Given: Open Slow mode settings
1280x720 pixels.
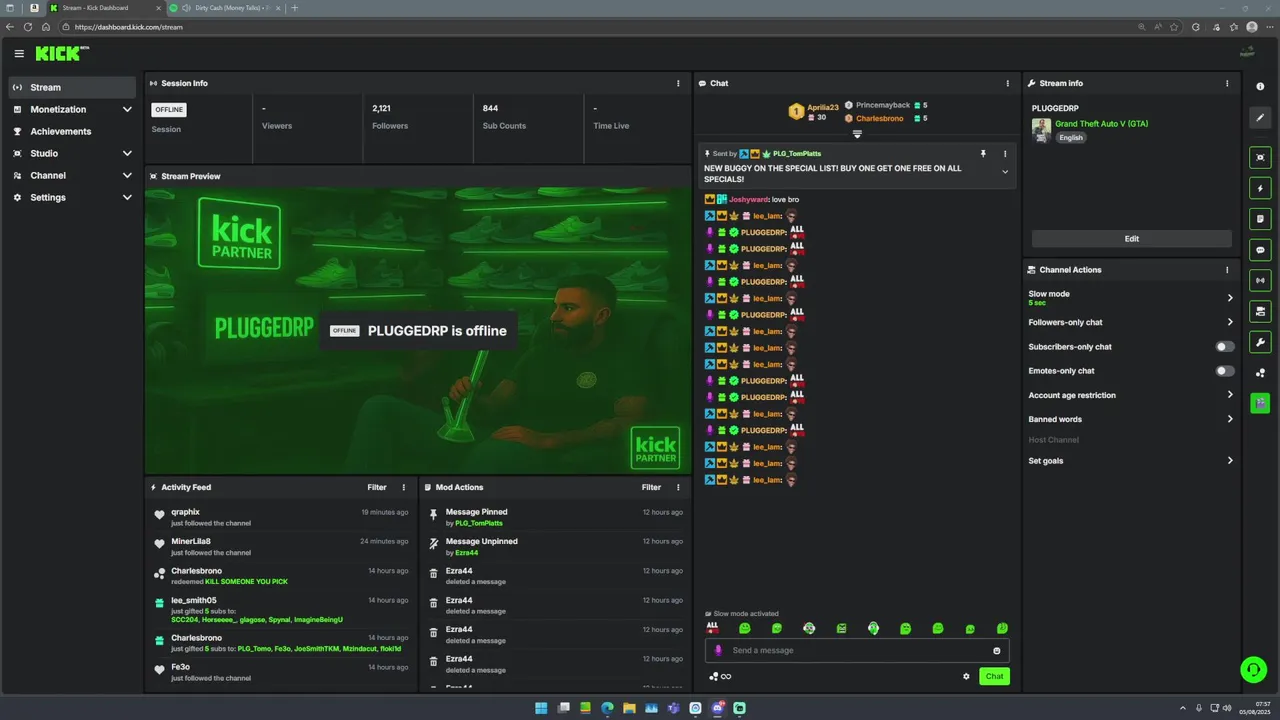Looking at the screenshot, I should 1130,298.
